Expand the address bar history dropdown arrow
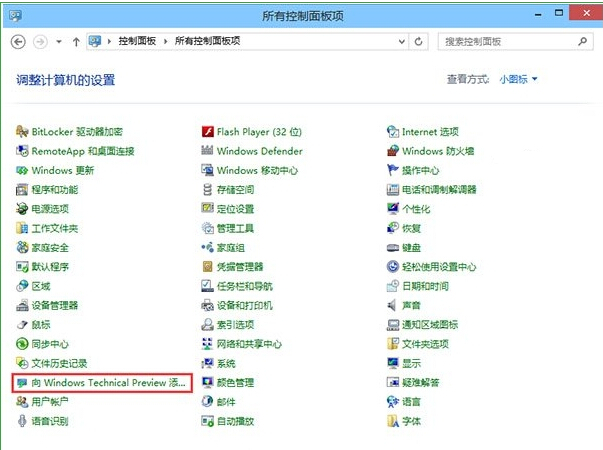Image resolution: width=603 pixels, height=450 pixels. click(401, 41)
